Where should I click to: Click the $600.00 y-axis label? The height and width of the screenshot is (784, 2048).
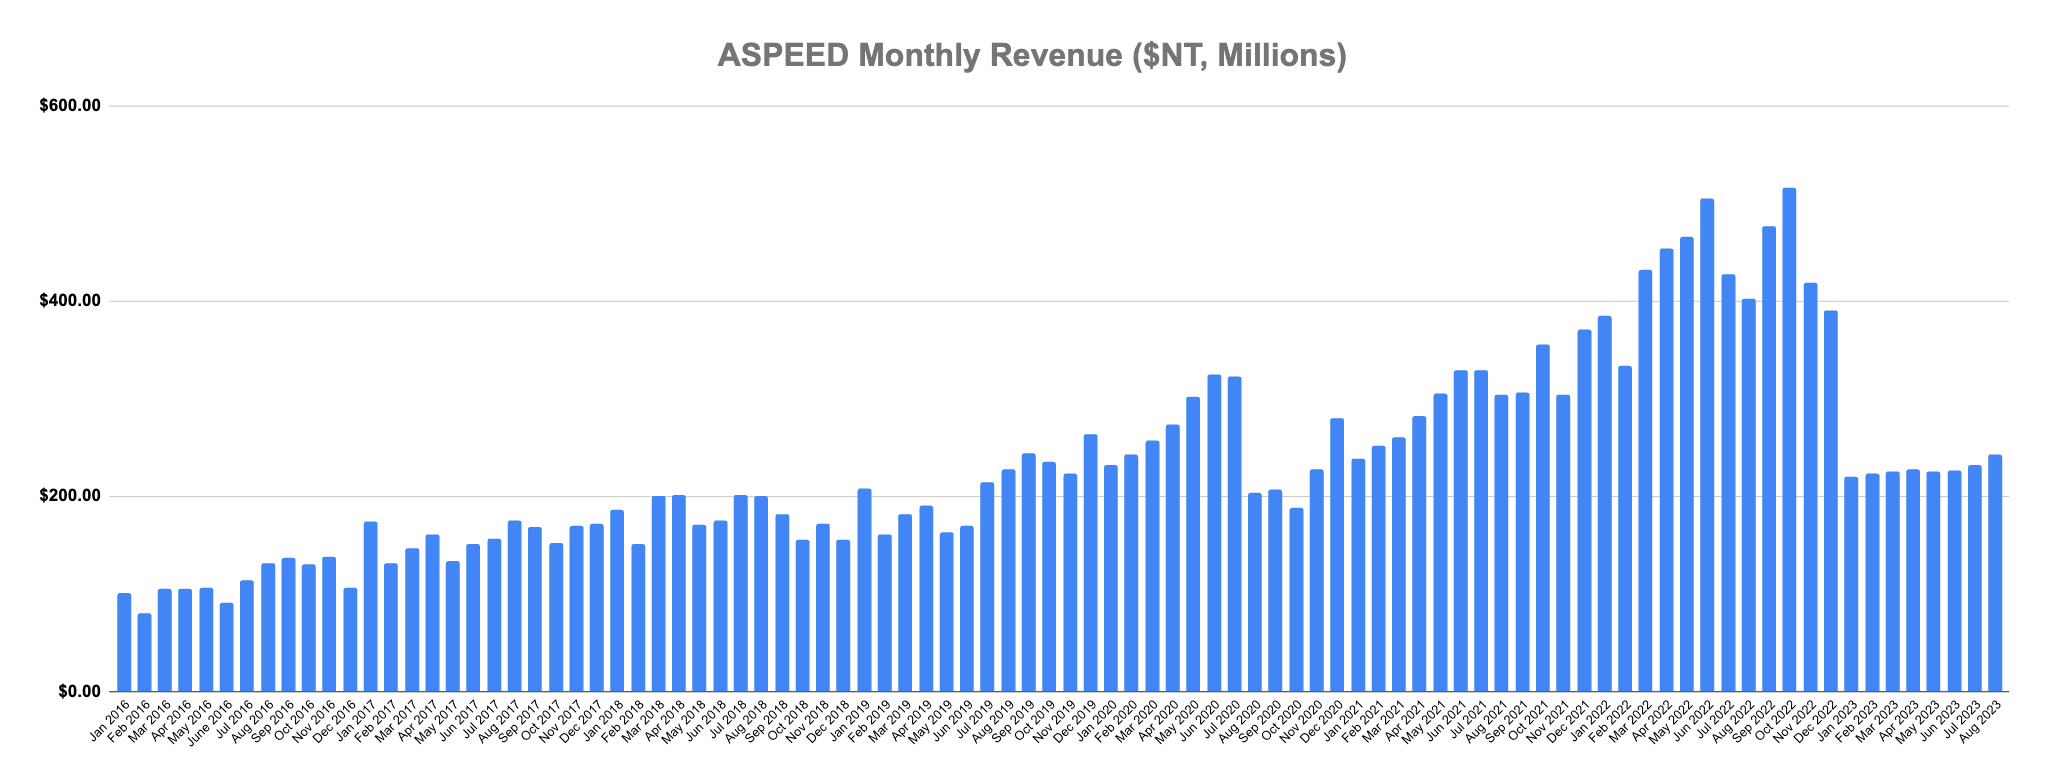tap(71, 106)
